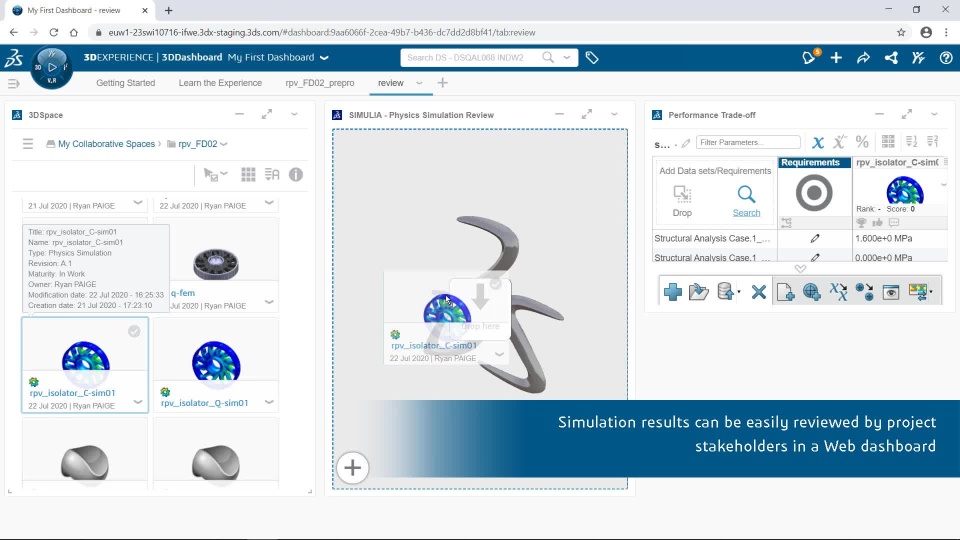This screenshot has height=540, width=960.
Task: Click the globe plus icon in Trade-off toolbar
Action: point(812,292)
